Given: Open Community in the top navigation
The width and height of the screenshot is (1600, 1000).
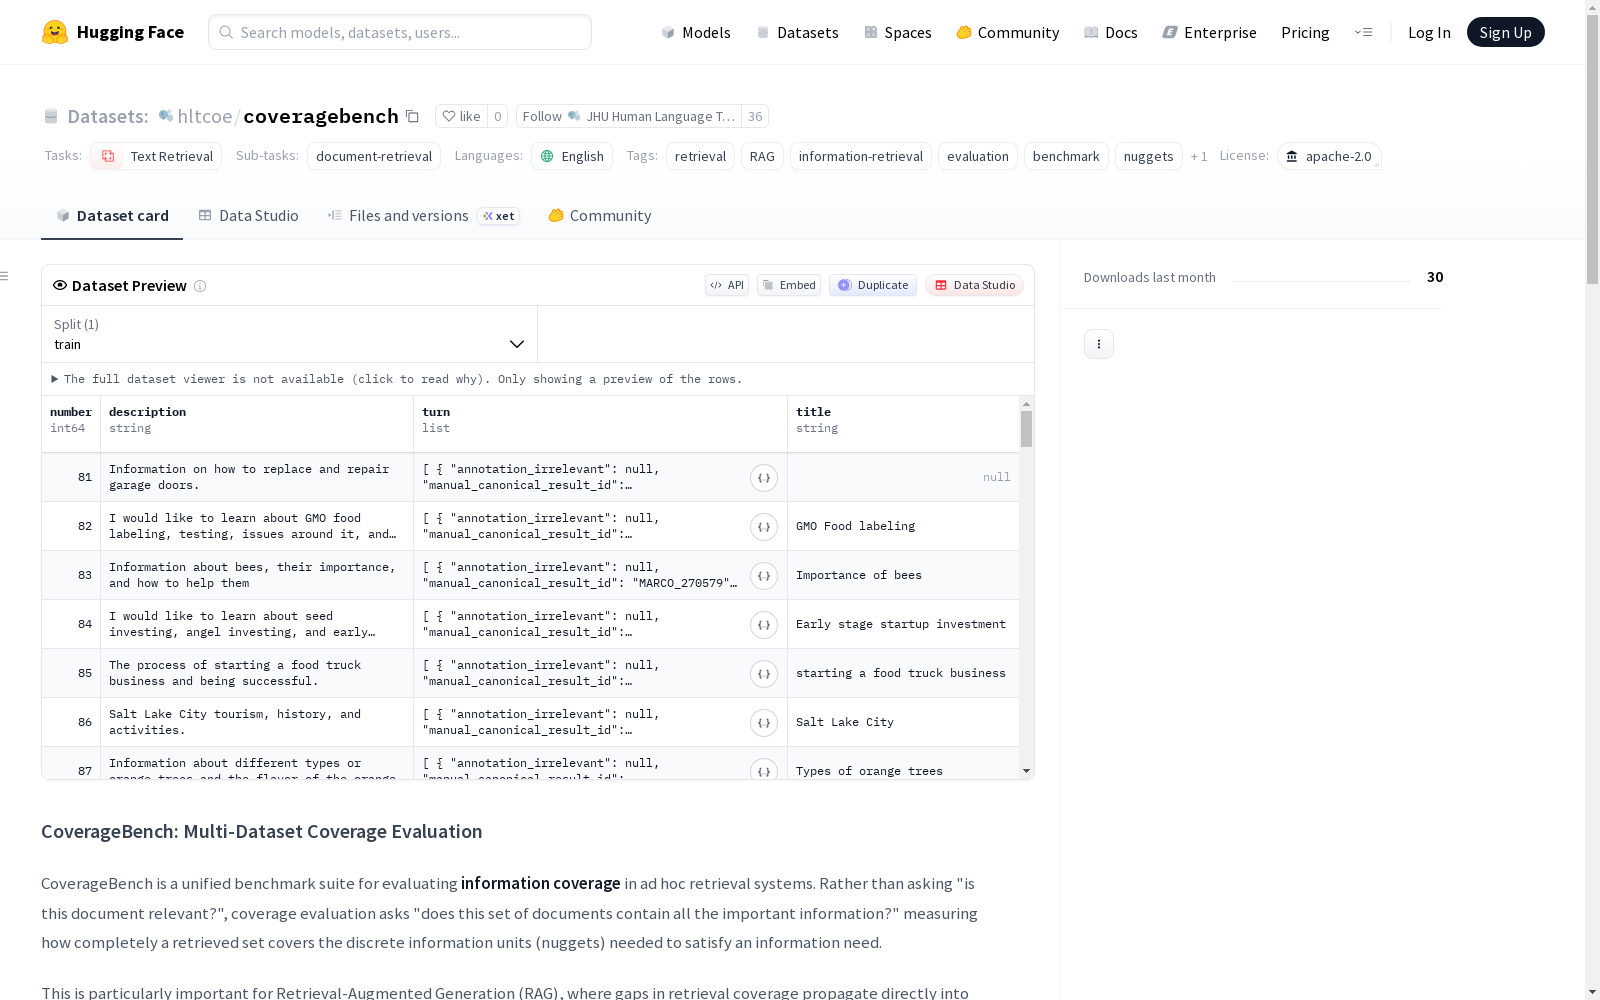Looking at the screenshot, I should point(1008,32).
